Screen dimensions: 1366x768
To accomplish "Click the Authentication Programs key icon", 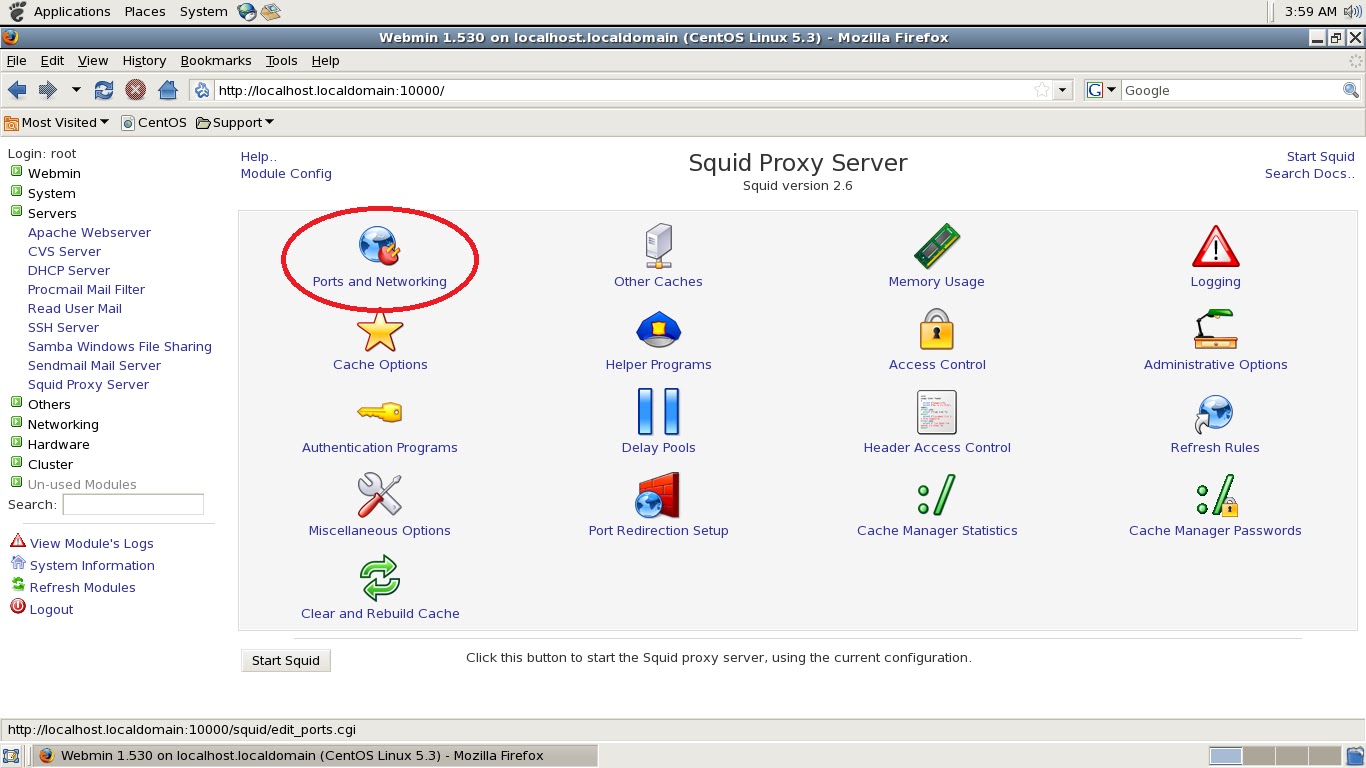I will (380, 412).
